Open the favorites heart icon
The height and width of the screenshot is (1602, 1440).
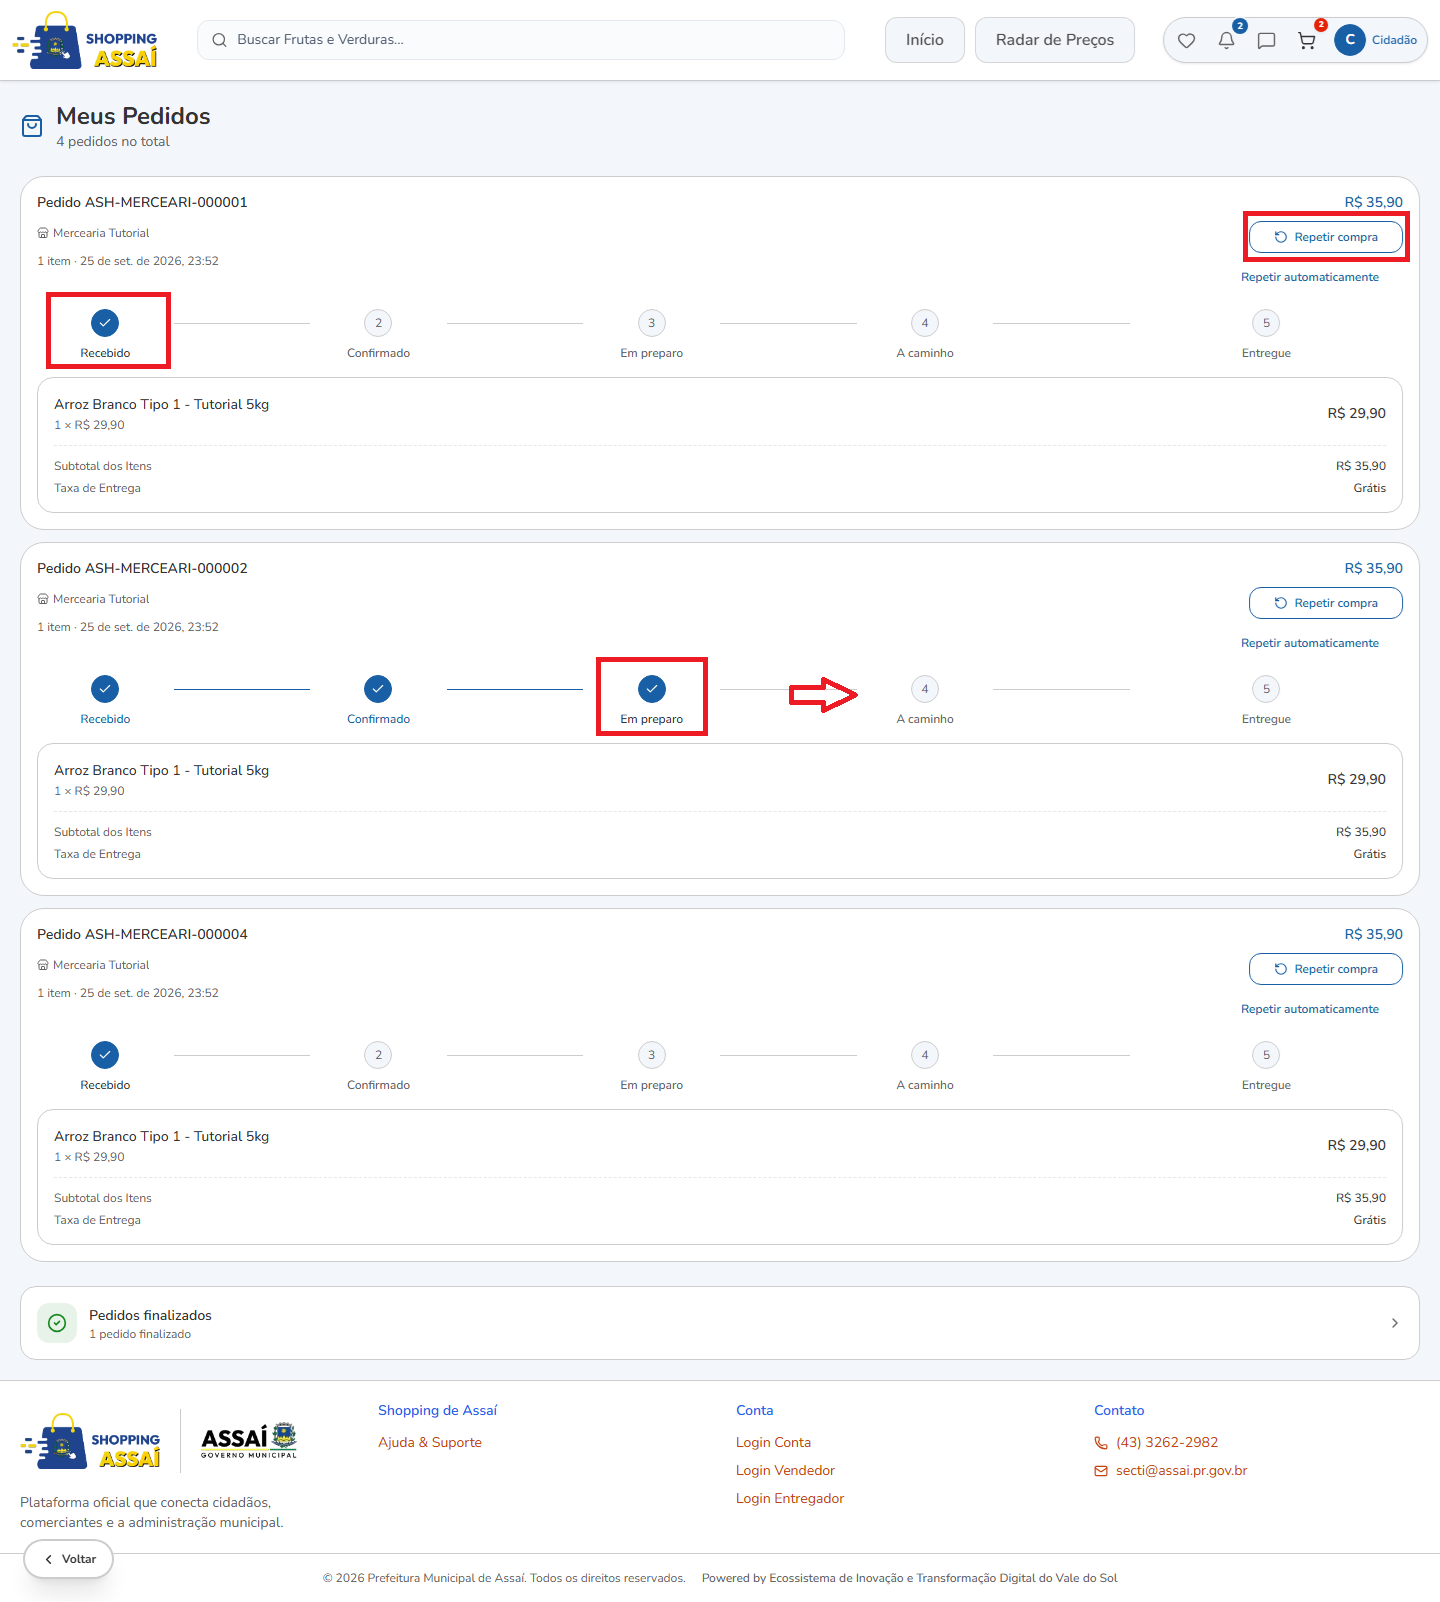tap(1186, 40)
